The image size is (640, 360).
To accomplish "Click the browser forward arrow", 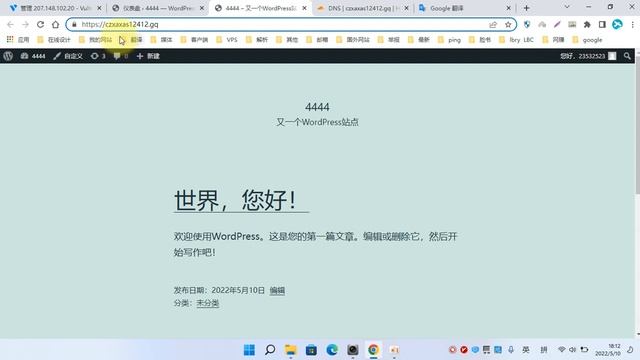I will 25,24.
